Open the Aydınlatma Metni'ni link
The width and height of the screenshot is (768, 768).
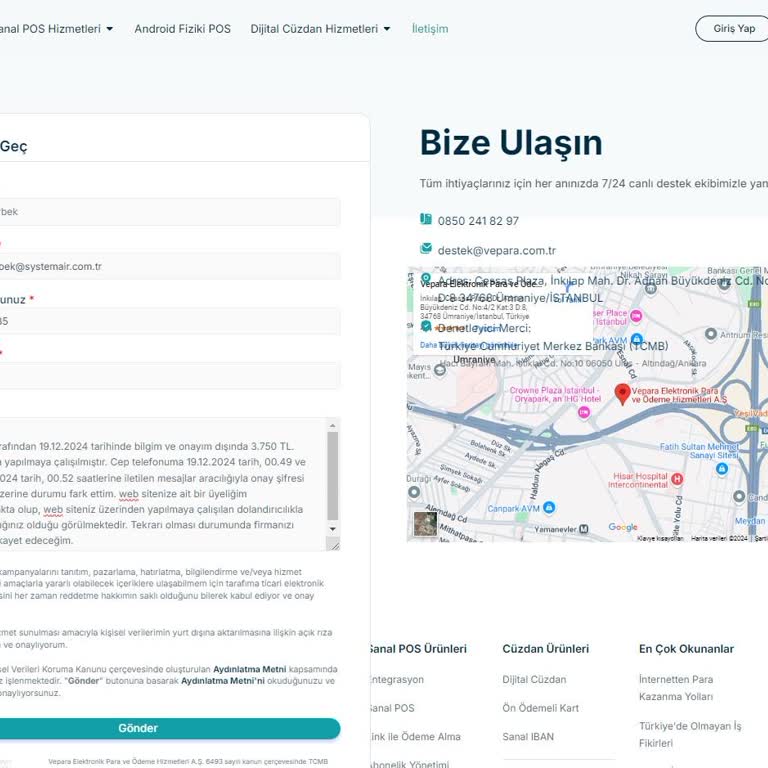pos(222,681)
